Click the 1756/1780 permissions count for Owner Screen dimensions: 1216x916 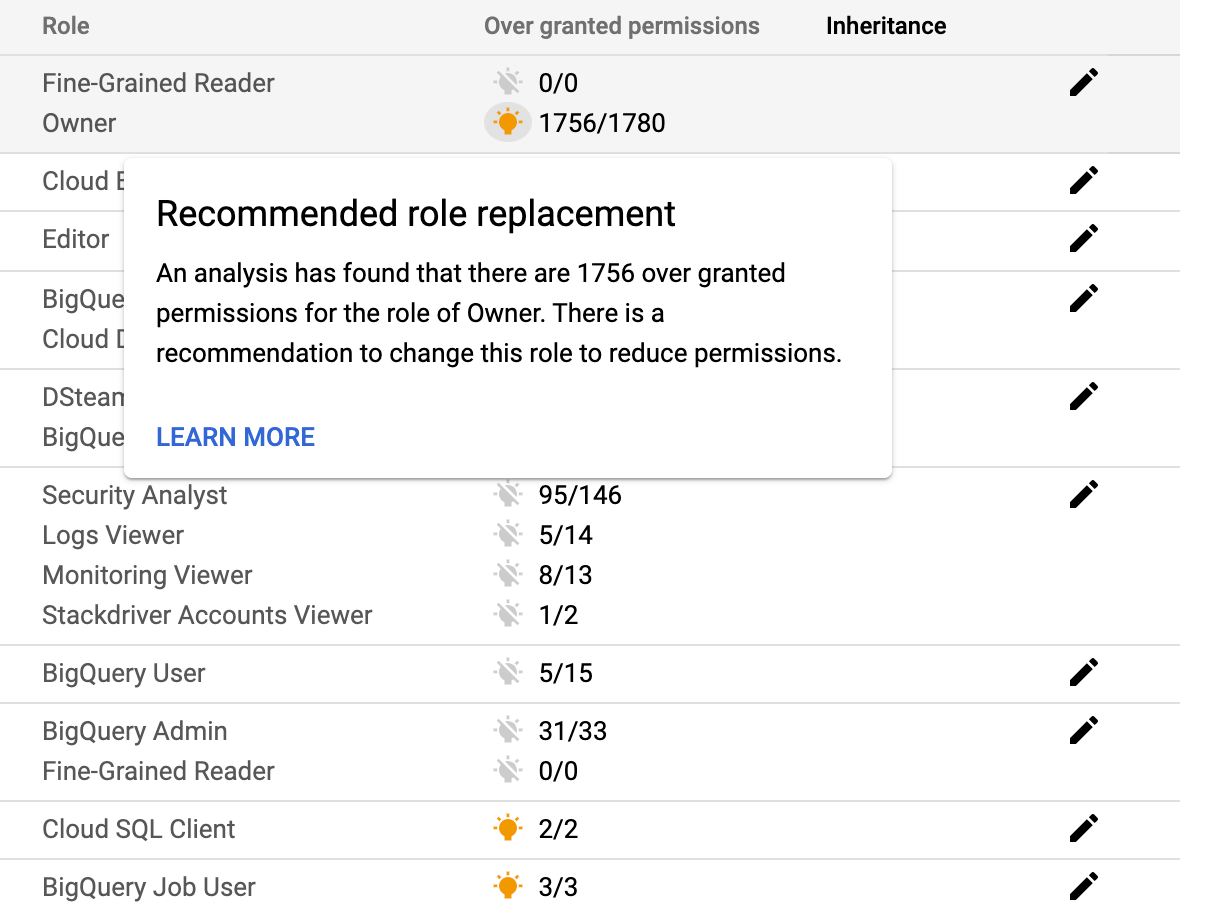click(x=602, y=123)
